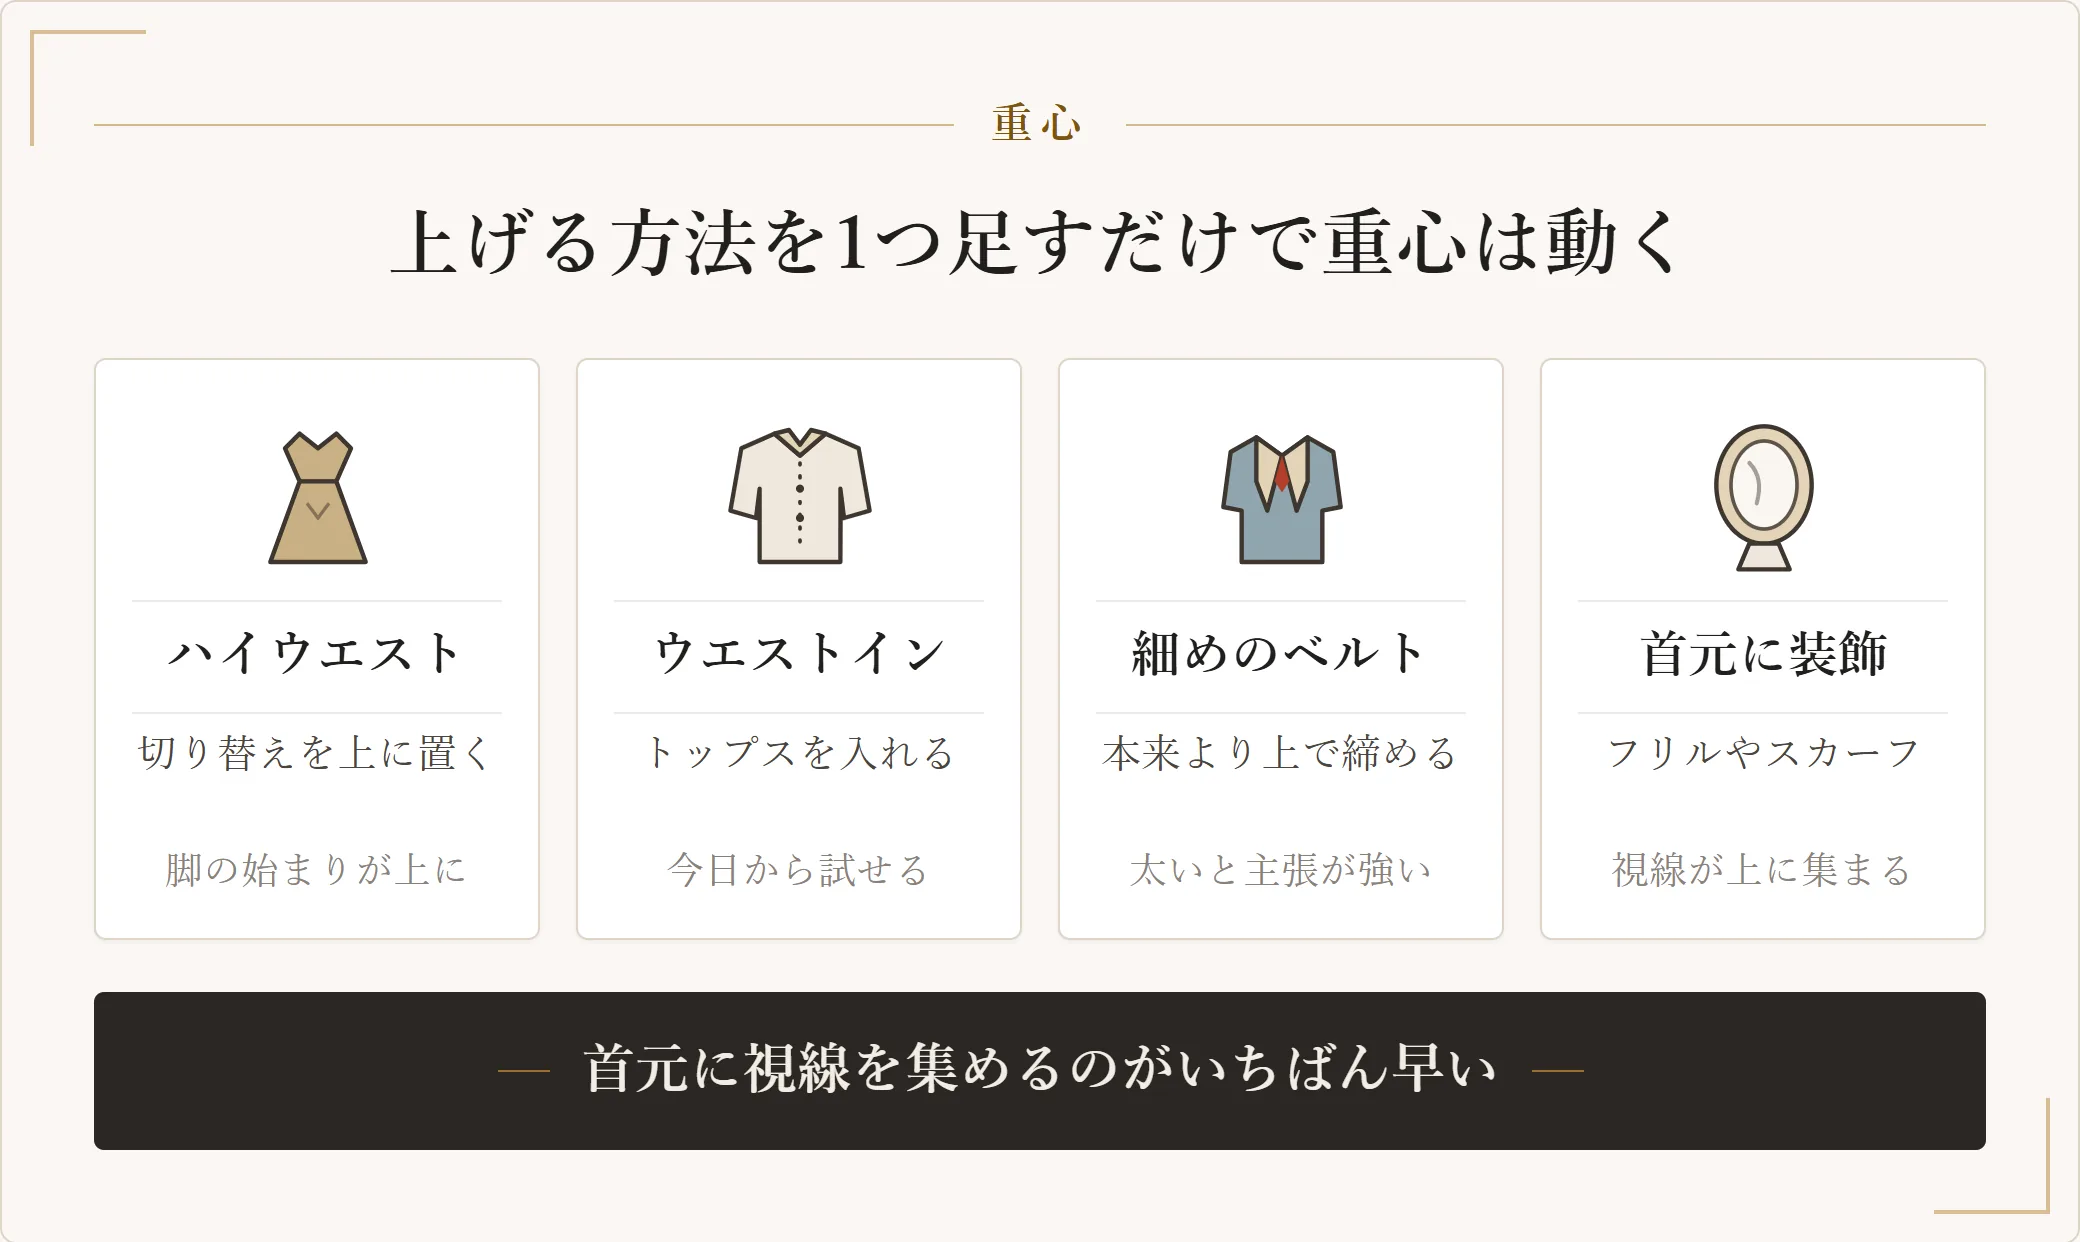Click the 重心 section label at top

[x=1038, y=124]
